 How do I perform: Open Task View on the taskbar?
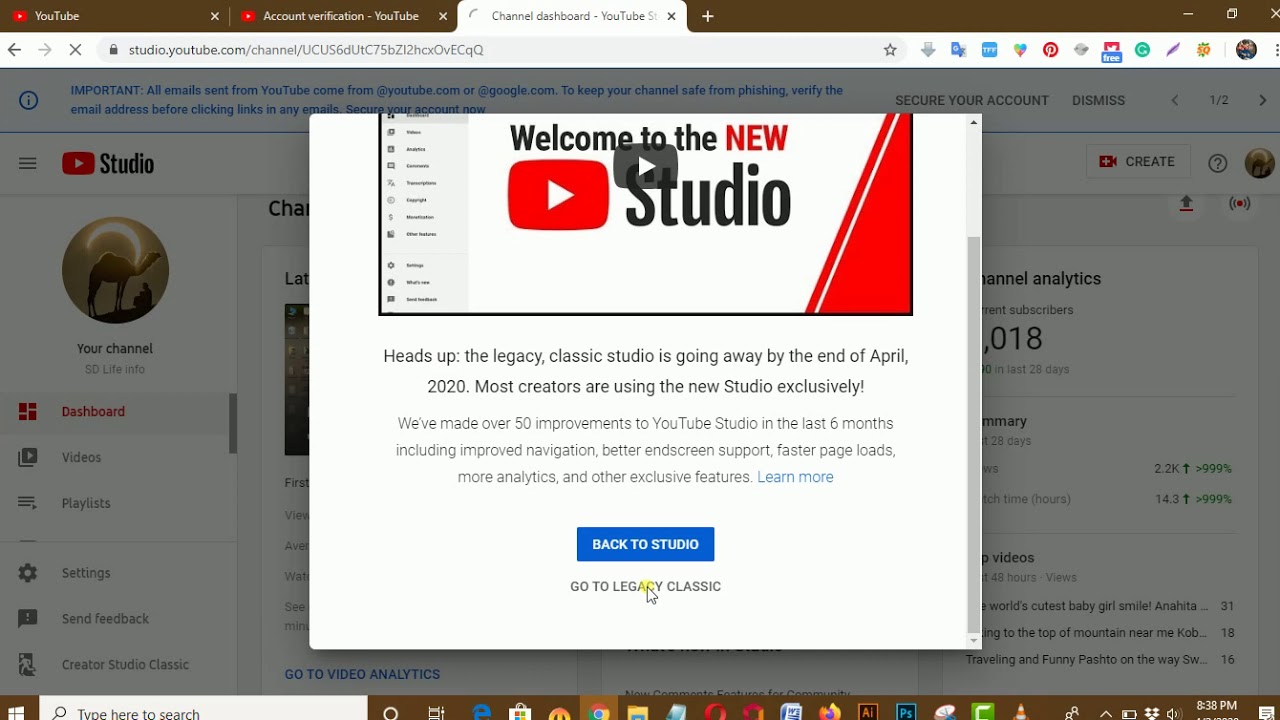click(x=436, y=713)
